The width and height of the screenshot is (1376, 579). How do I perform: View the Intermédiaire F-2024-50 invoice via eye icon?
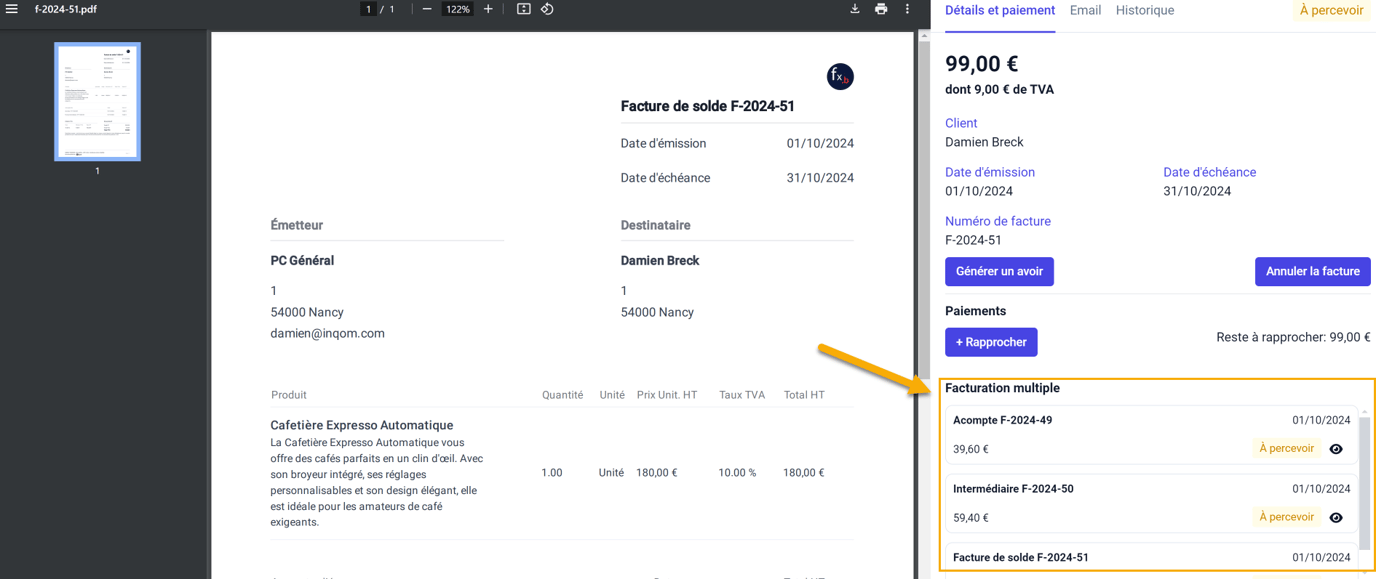[x=1336, y=518]
